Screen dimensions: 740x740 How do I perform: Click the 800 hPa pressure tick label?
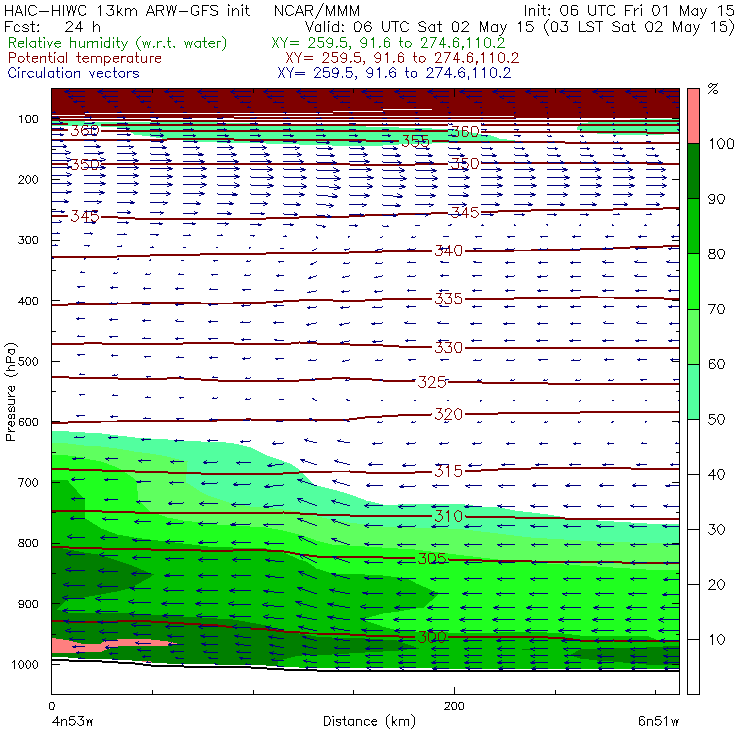pyautogui.click(x=28, y=543)
